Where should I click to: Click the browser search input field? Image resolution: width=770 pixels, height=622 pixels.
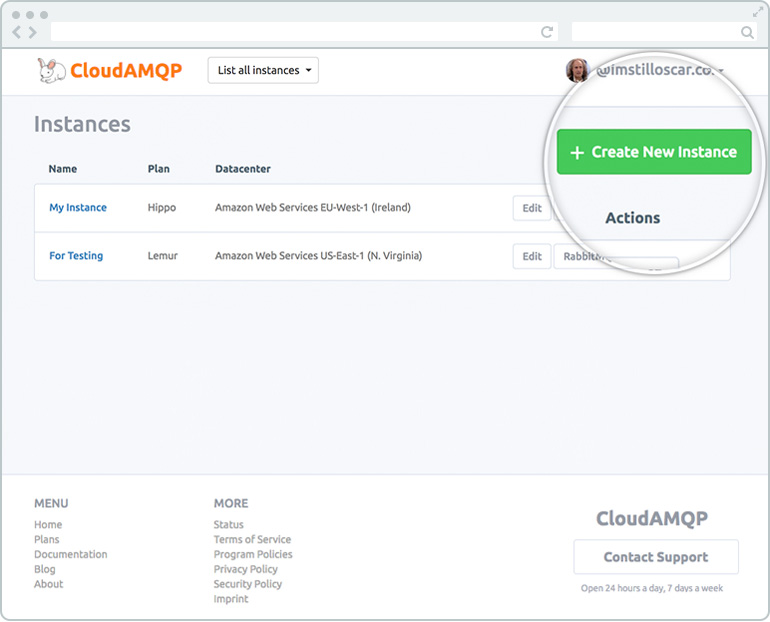(x=663, y=32)
